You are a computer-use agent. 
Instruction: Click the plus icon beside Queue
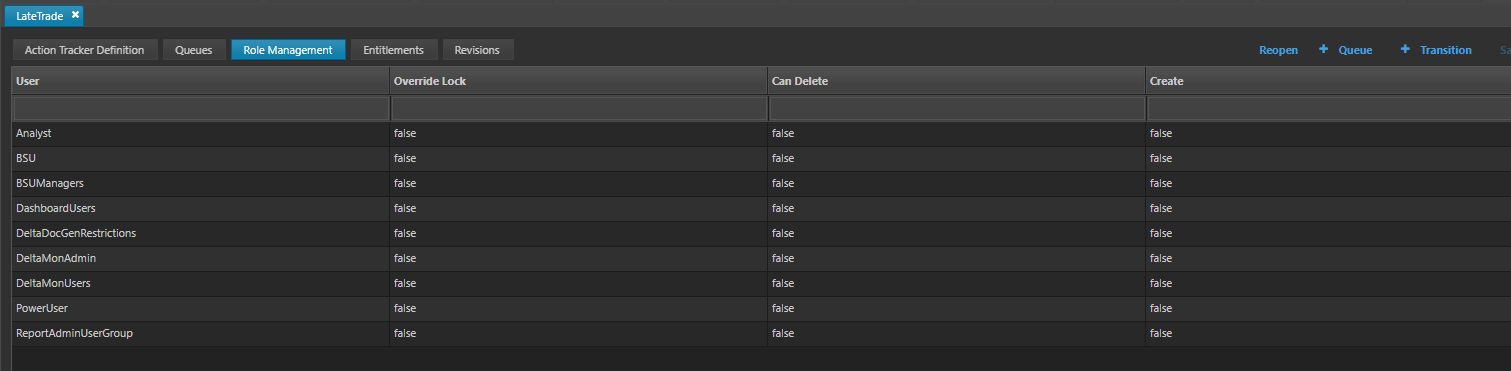(x=1323, y=49)
